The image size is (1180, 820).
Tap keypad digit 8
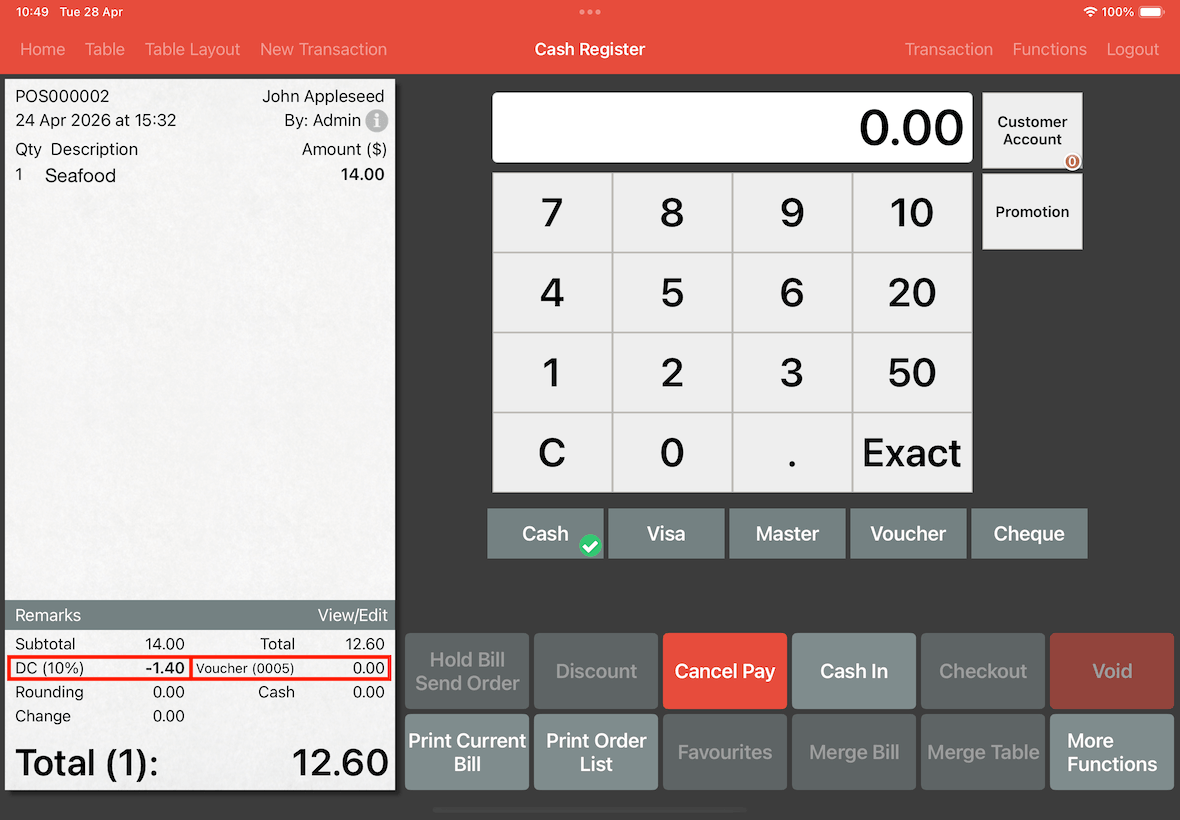point(672,213)
